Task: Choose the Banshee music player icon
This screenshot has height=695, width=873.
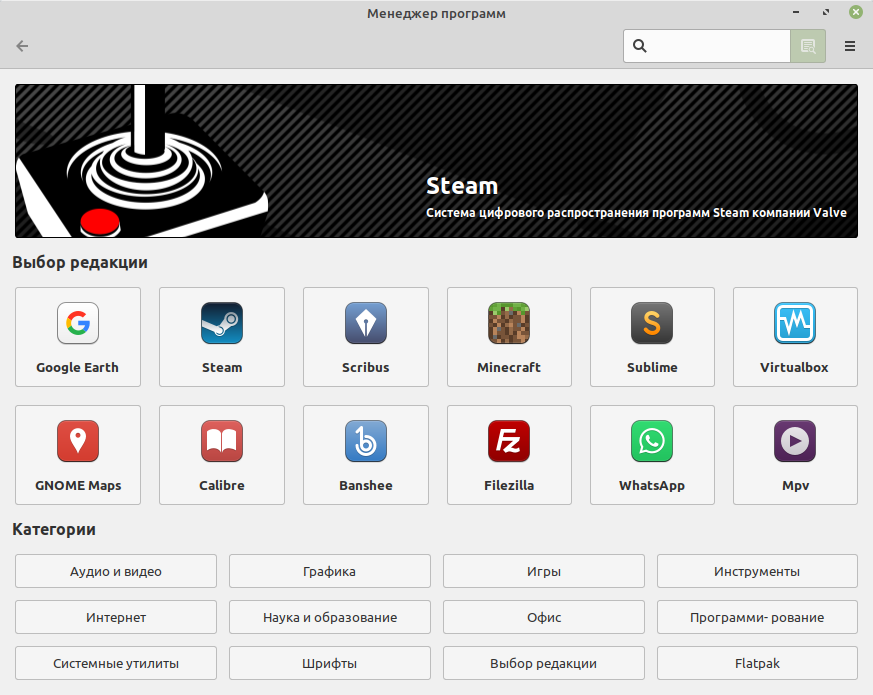Action: point(366,441)
